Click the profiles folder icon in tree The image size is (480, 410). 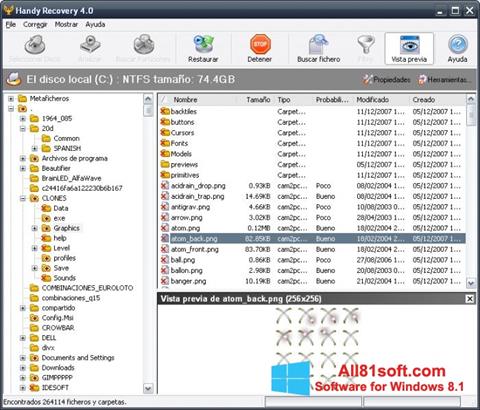(46, 258)
